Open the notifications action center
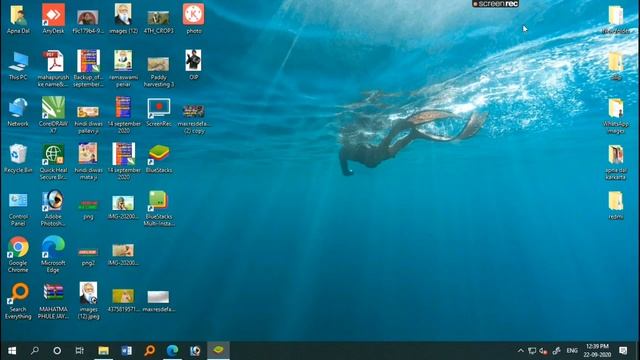 click(x=623, y=351)
